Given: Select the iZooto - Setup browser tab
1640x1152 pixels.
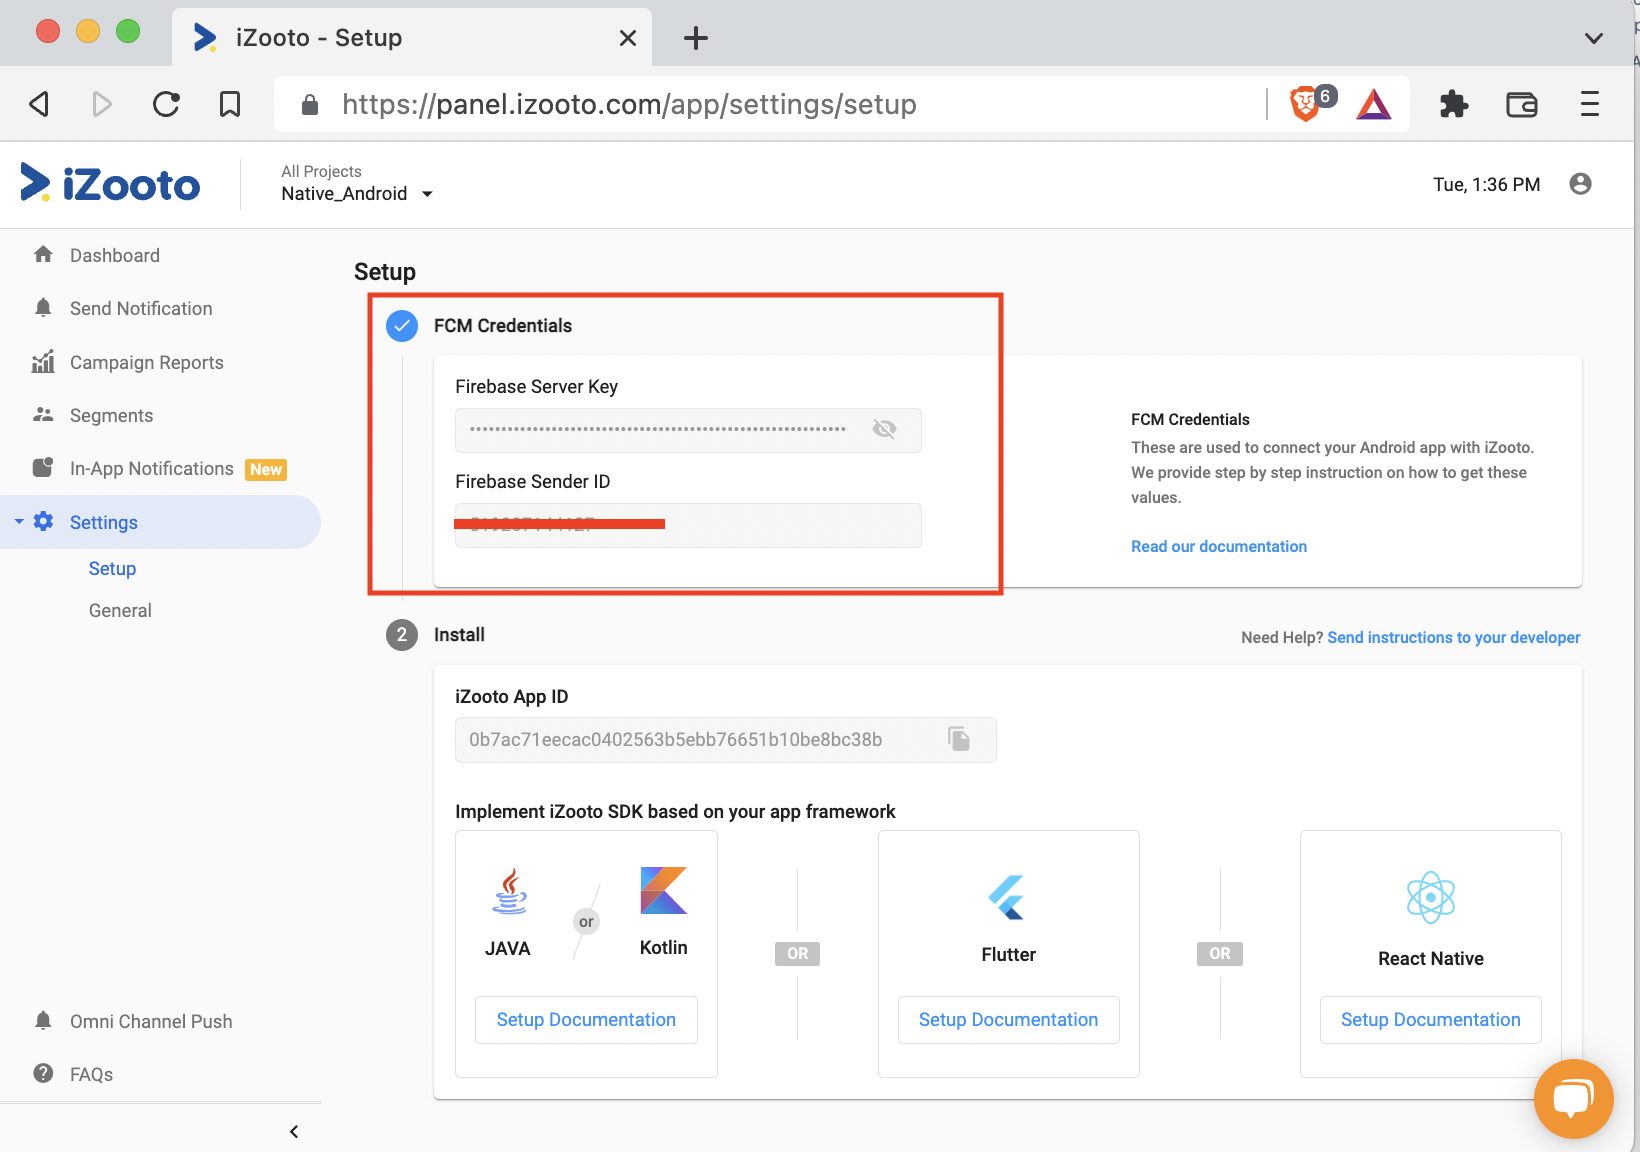Looking at the screenshot, I should [412, 38].
